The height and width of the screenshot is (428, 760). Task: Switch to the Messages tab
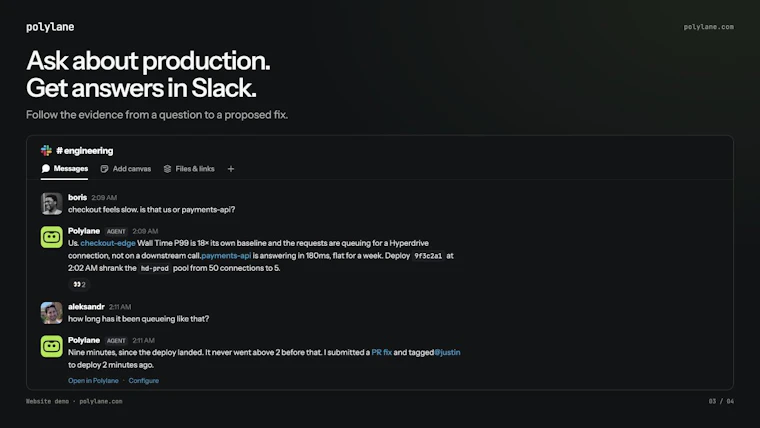coord(64,169)
